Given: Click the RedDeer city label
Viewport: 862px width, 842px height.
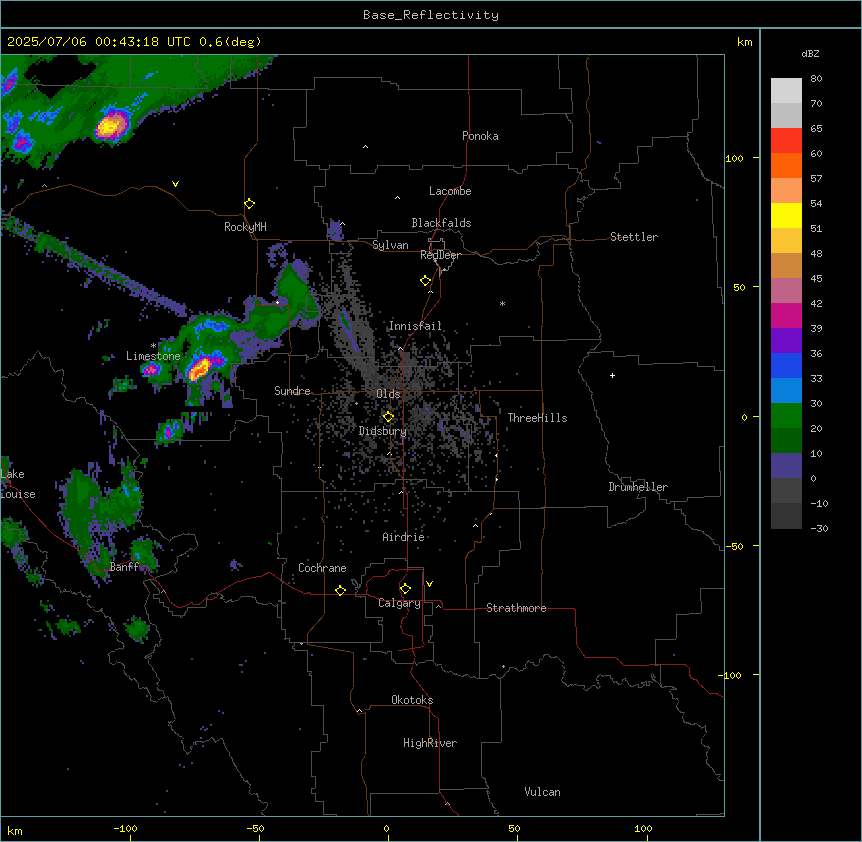Looking at the screenshot, I should [x=440, y=255].
